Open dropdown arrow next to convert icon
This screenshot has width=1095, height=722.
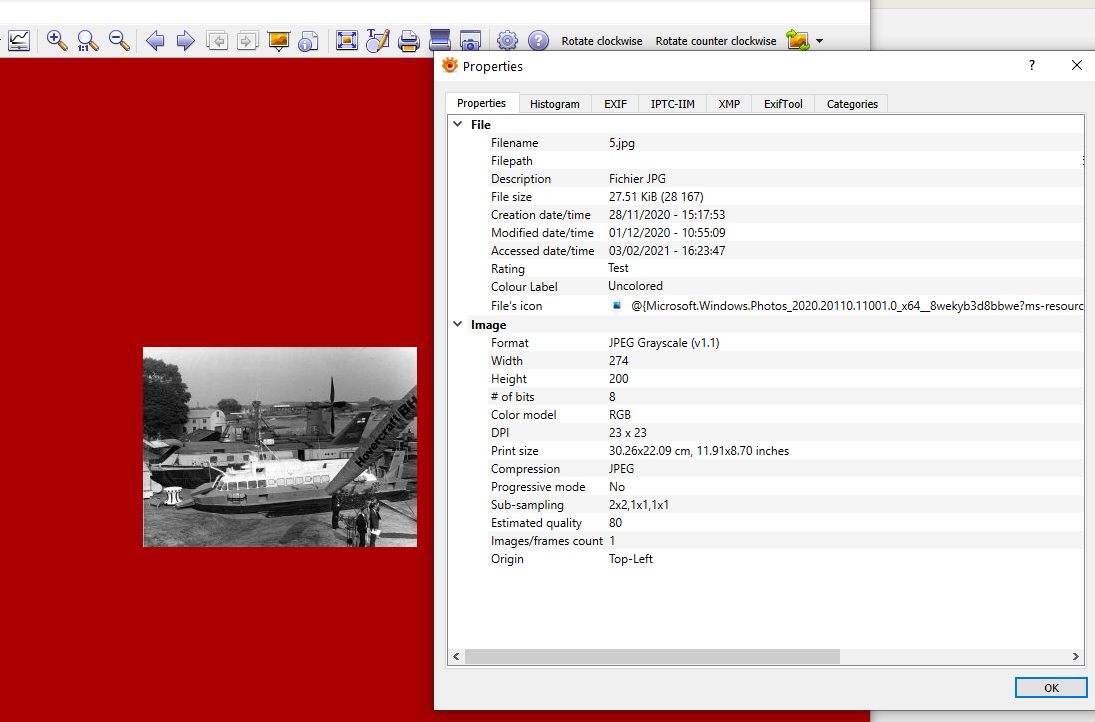pyautogui.click(x=819, y=41)
